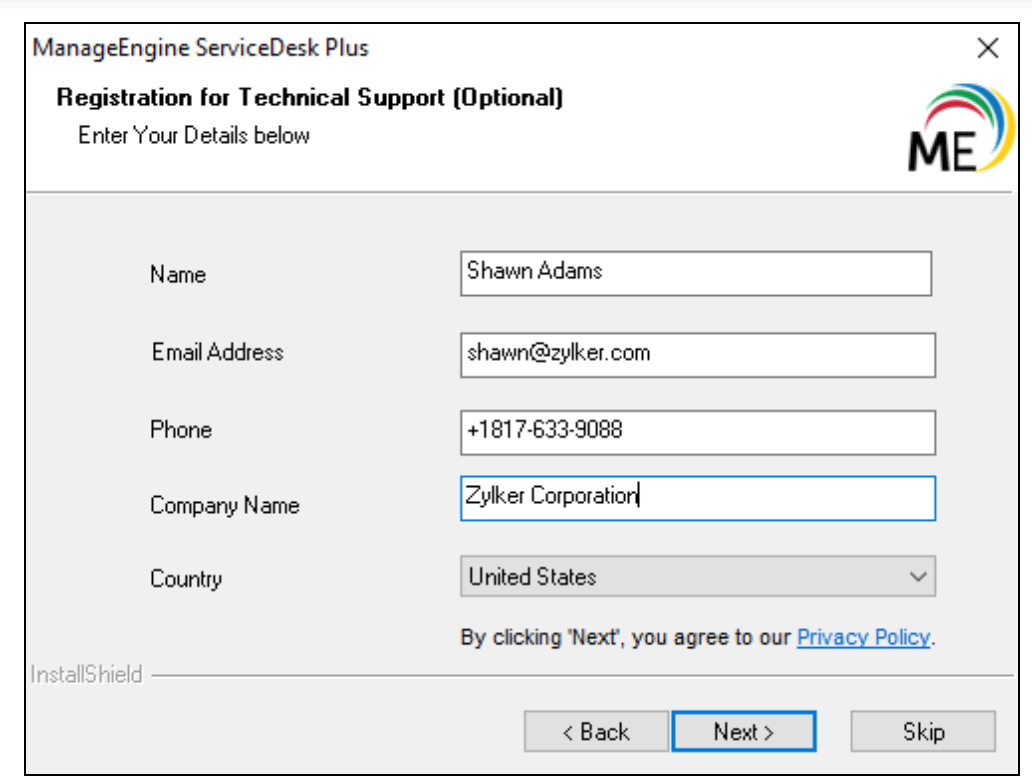
Task: Click the Registration for Technical Support heading
Action: pos(310,98)
